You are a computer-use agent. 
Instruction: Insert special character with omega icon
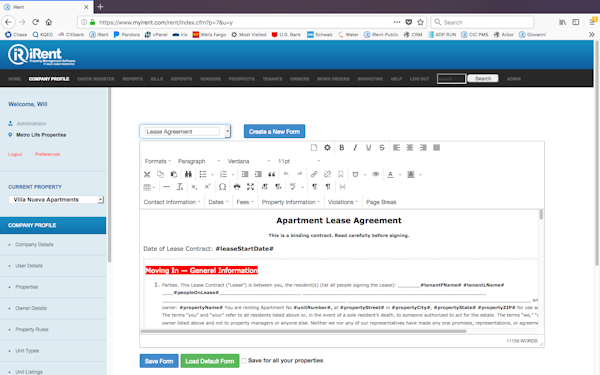click(222, 187)
